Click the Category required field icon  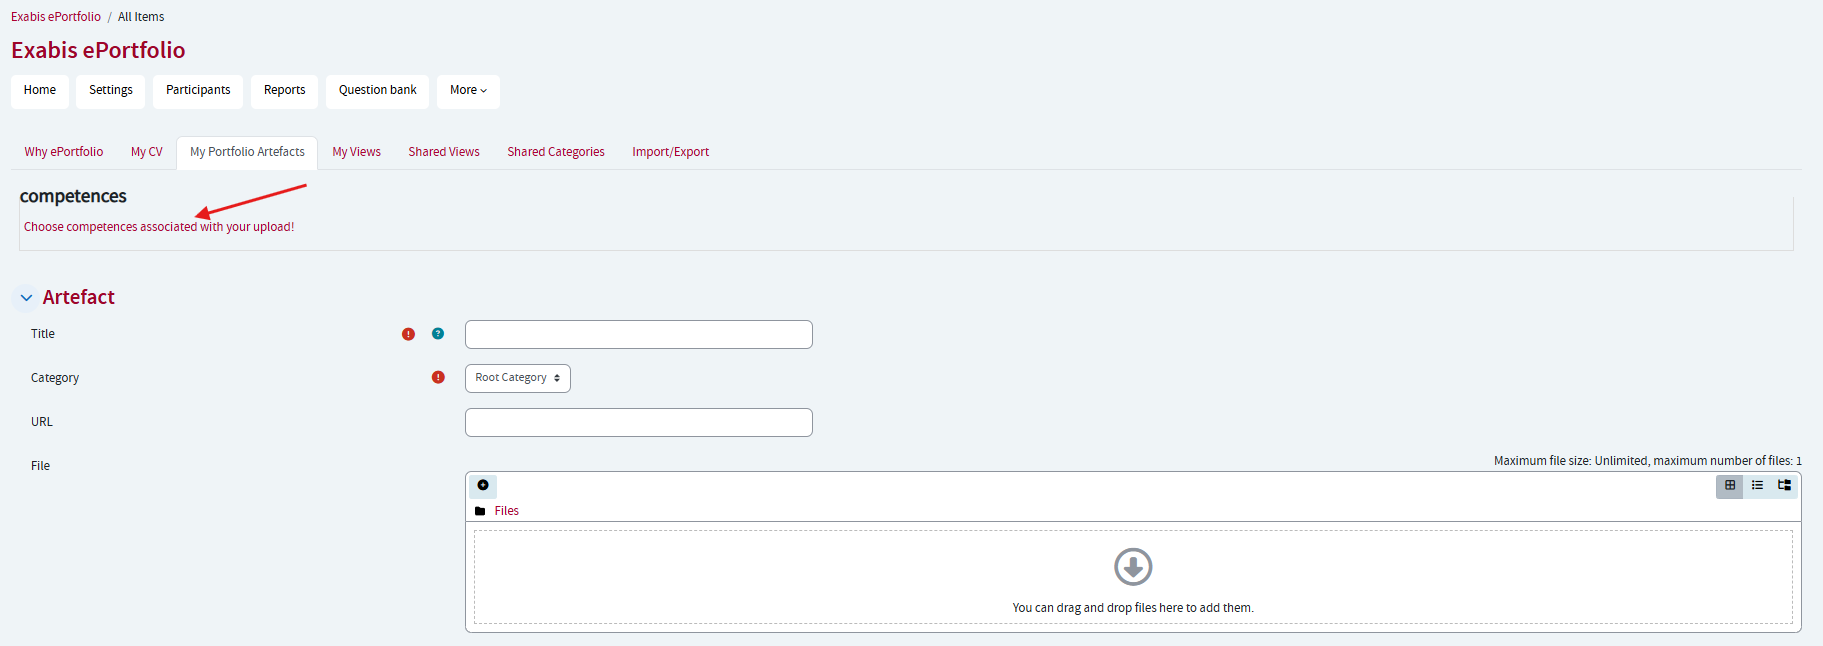click(x=438, y=377)
